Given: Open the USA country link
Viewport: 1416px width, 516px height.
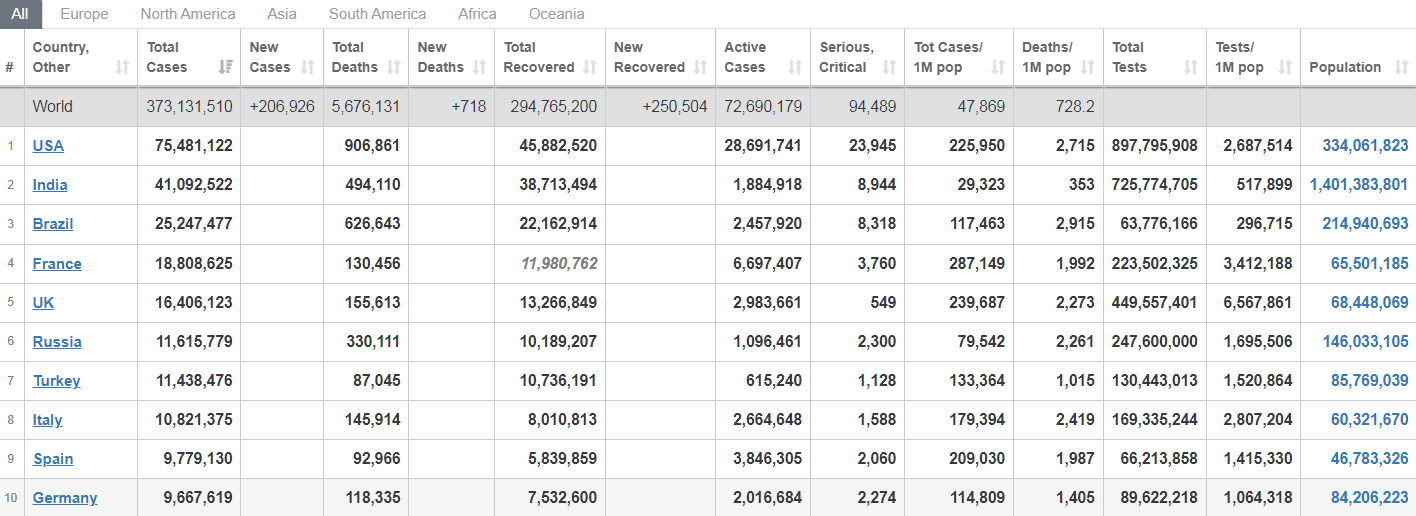Looking at the screenshot, I should (48, 146).
